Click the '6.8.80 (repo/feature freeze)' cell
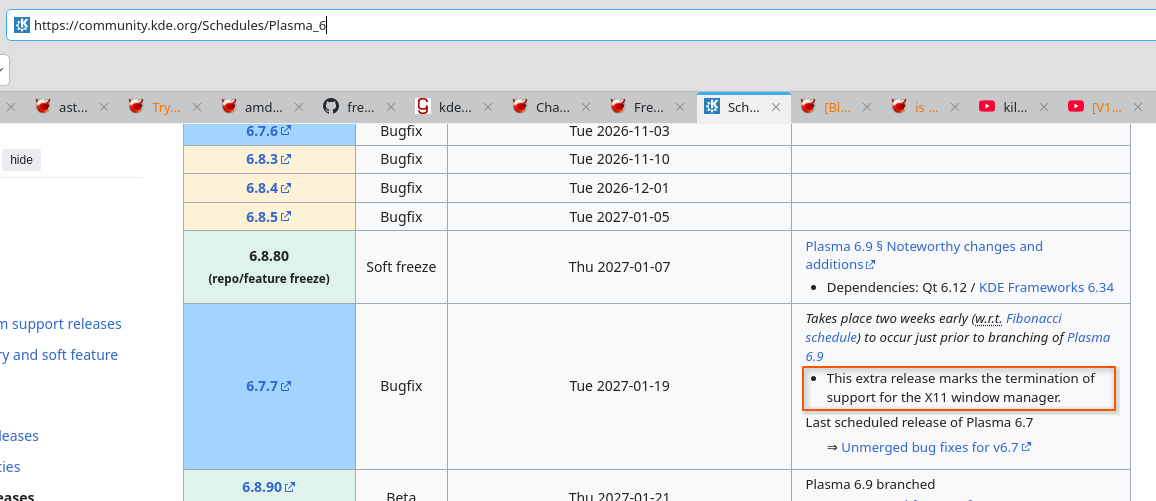Image resolution: width=1156 pixels, height=501 pixels. coord(269,267)
